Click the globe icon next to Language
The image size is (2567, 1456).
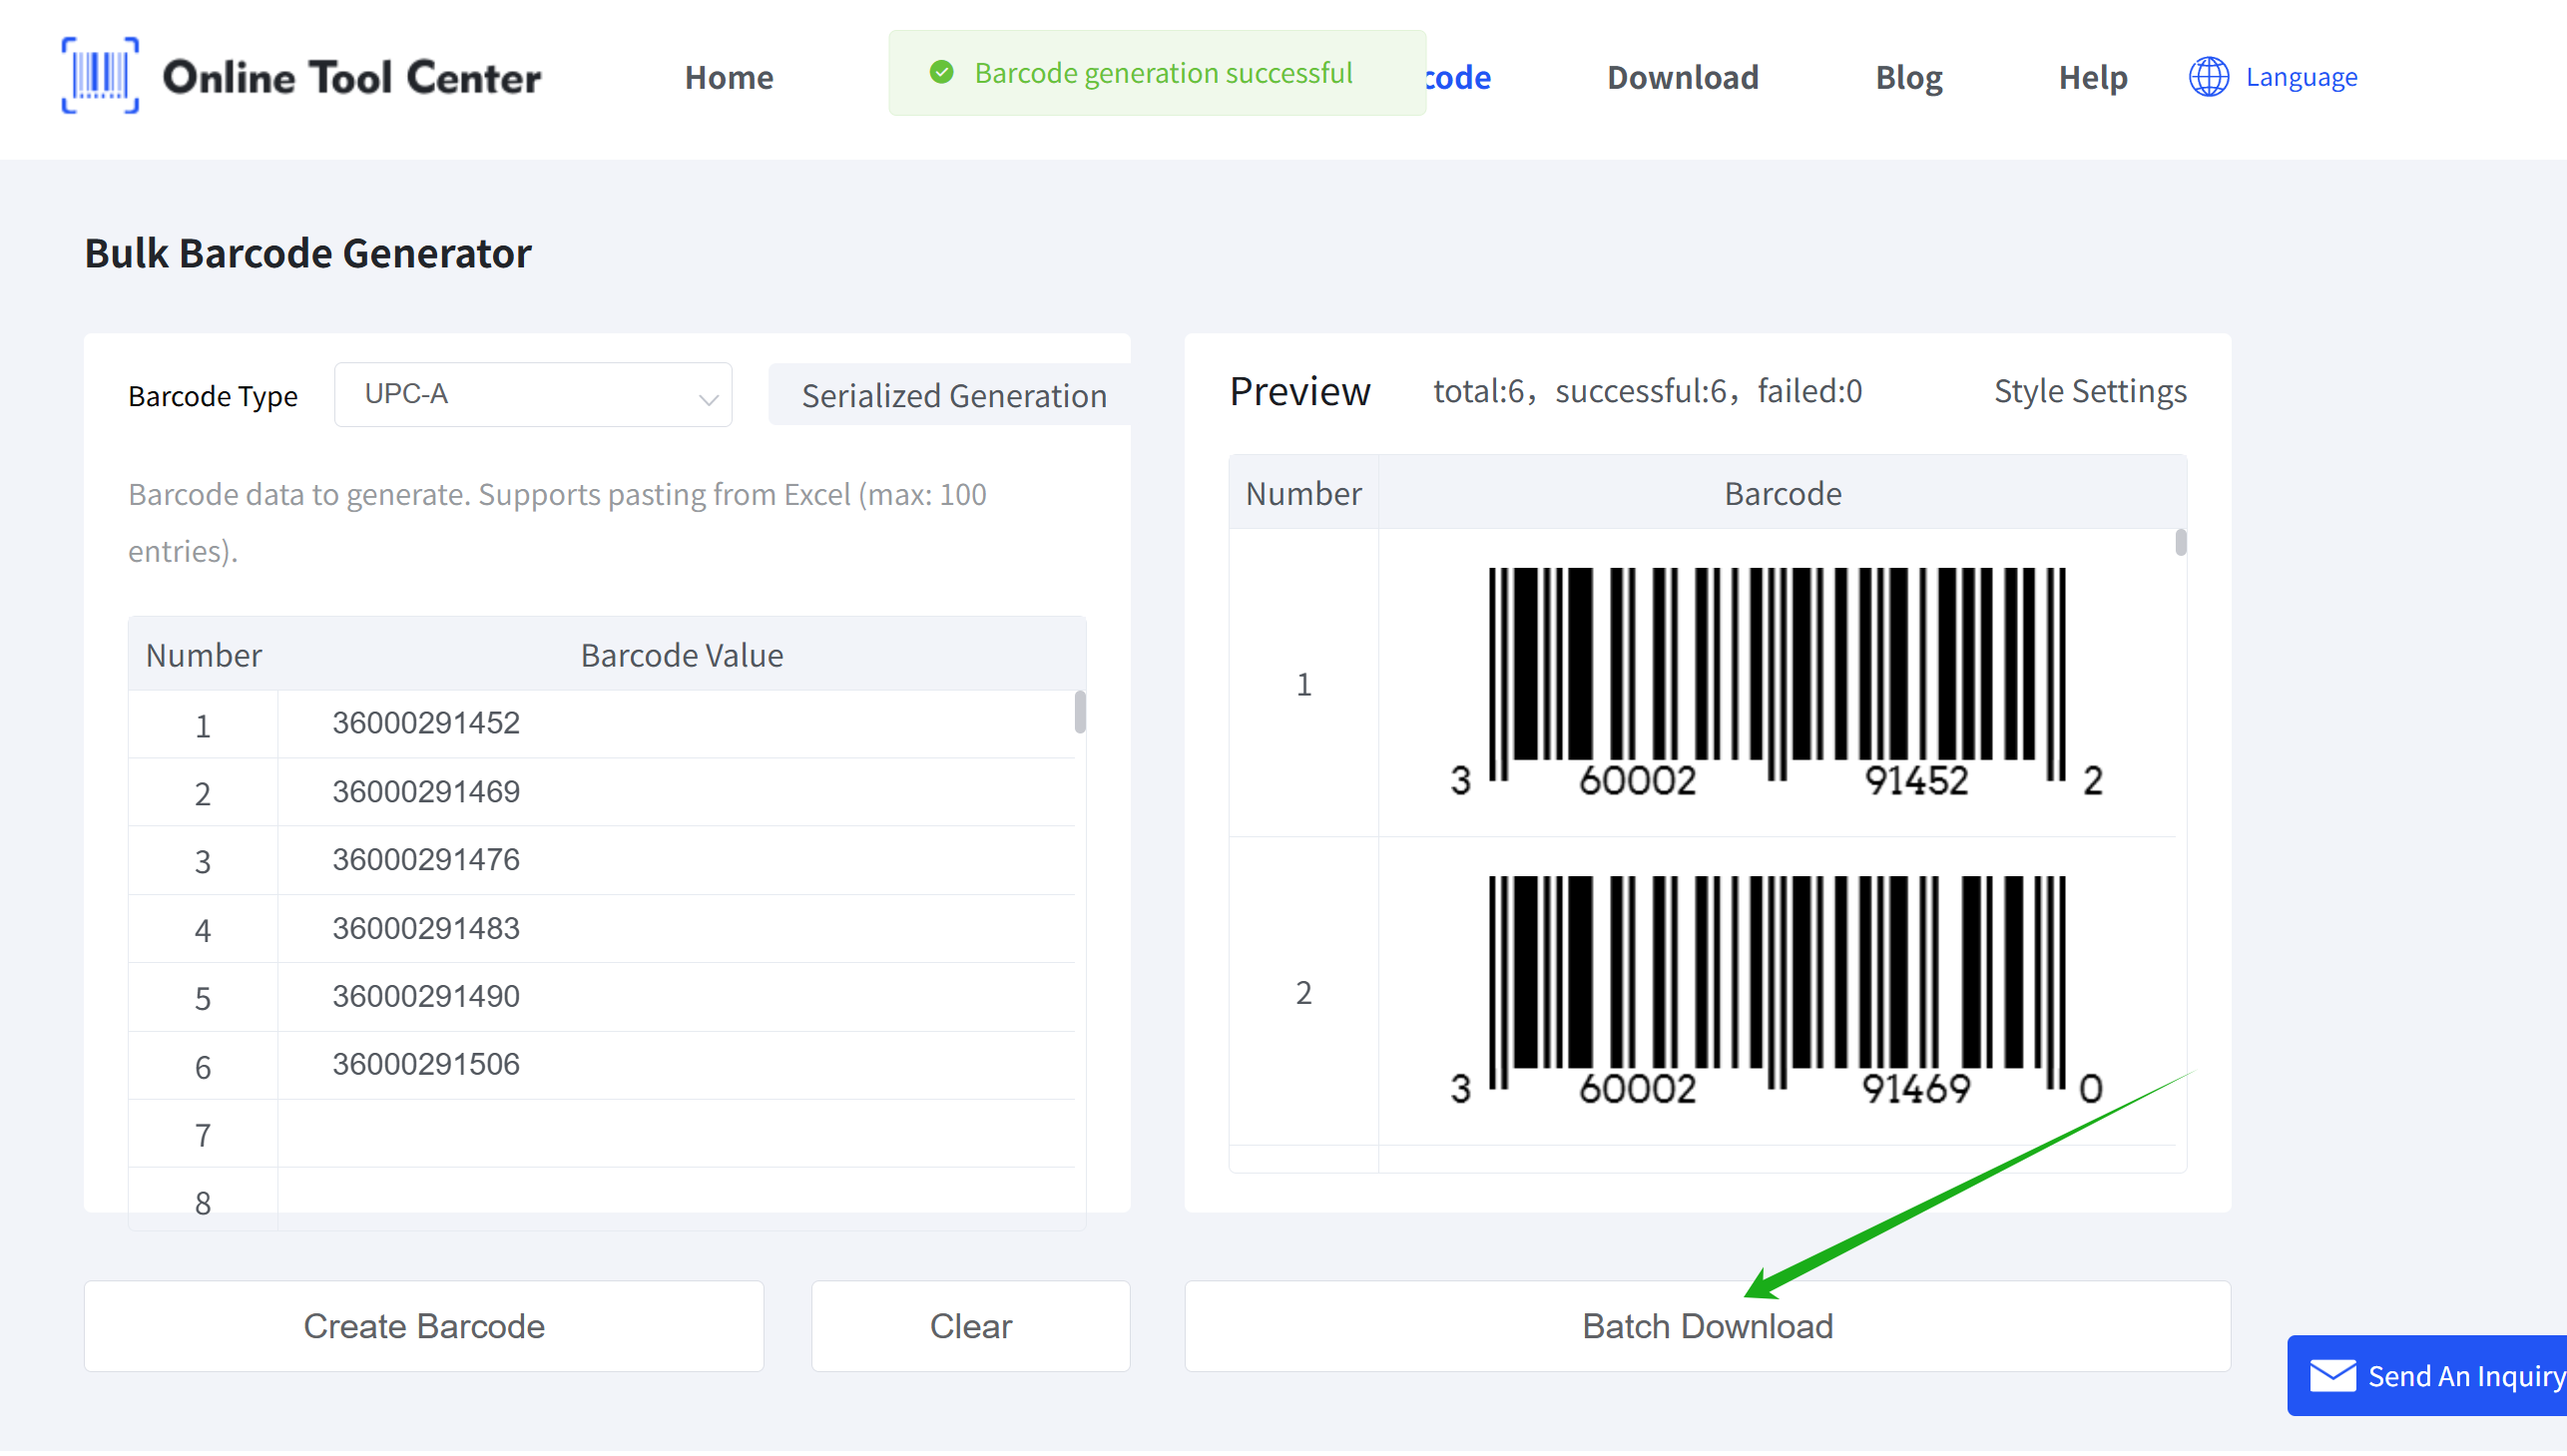(x=2208, y=76)
